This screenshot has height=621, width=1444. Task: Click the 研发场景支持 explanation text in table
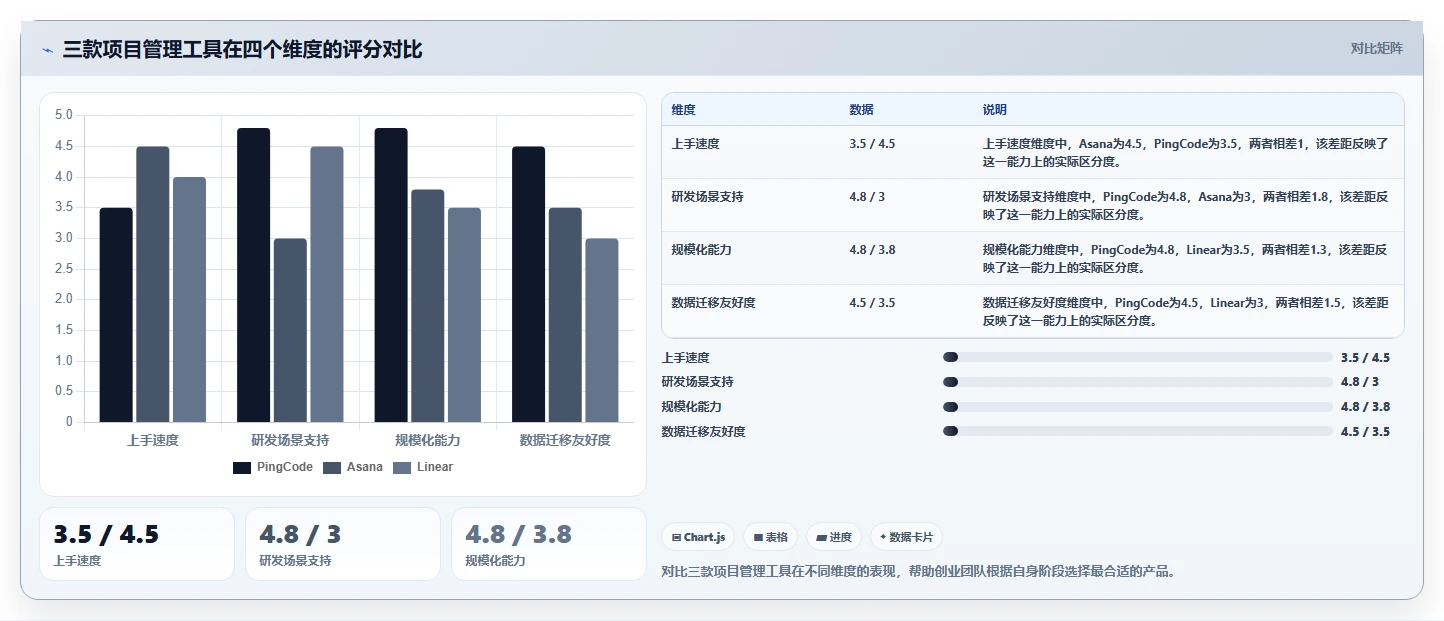1186,205
